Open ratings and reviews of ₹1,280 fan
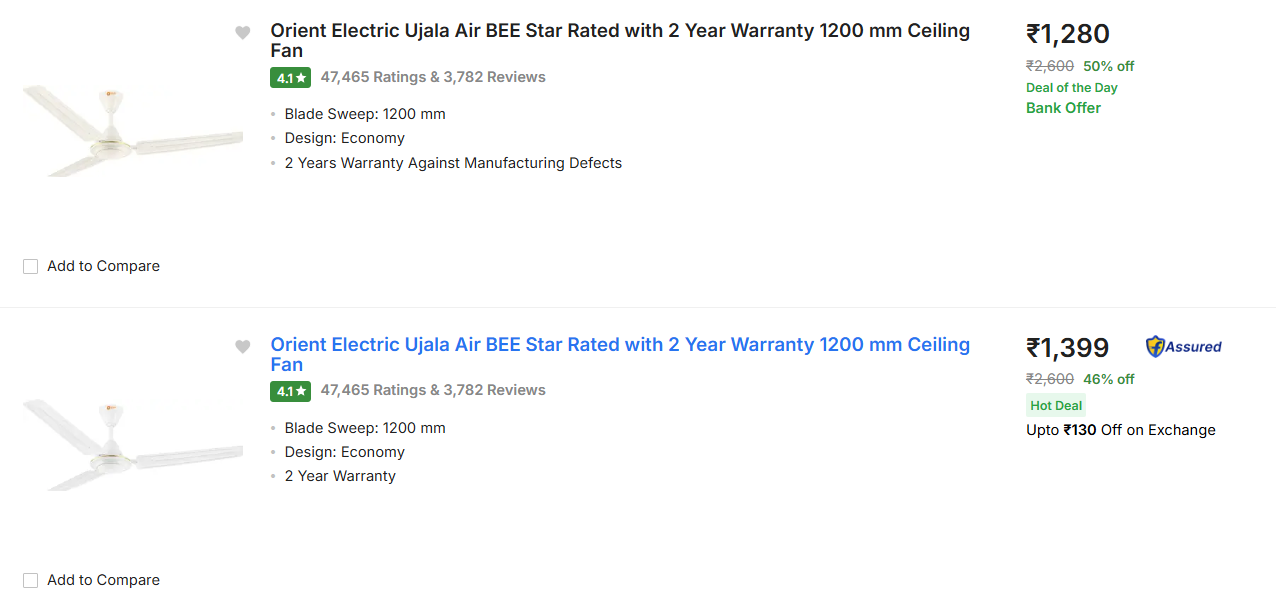 pyautogui.click(x=433, y=77)
